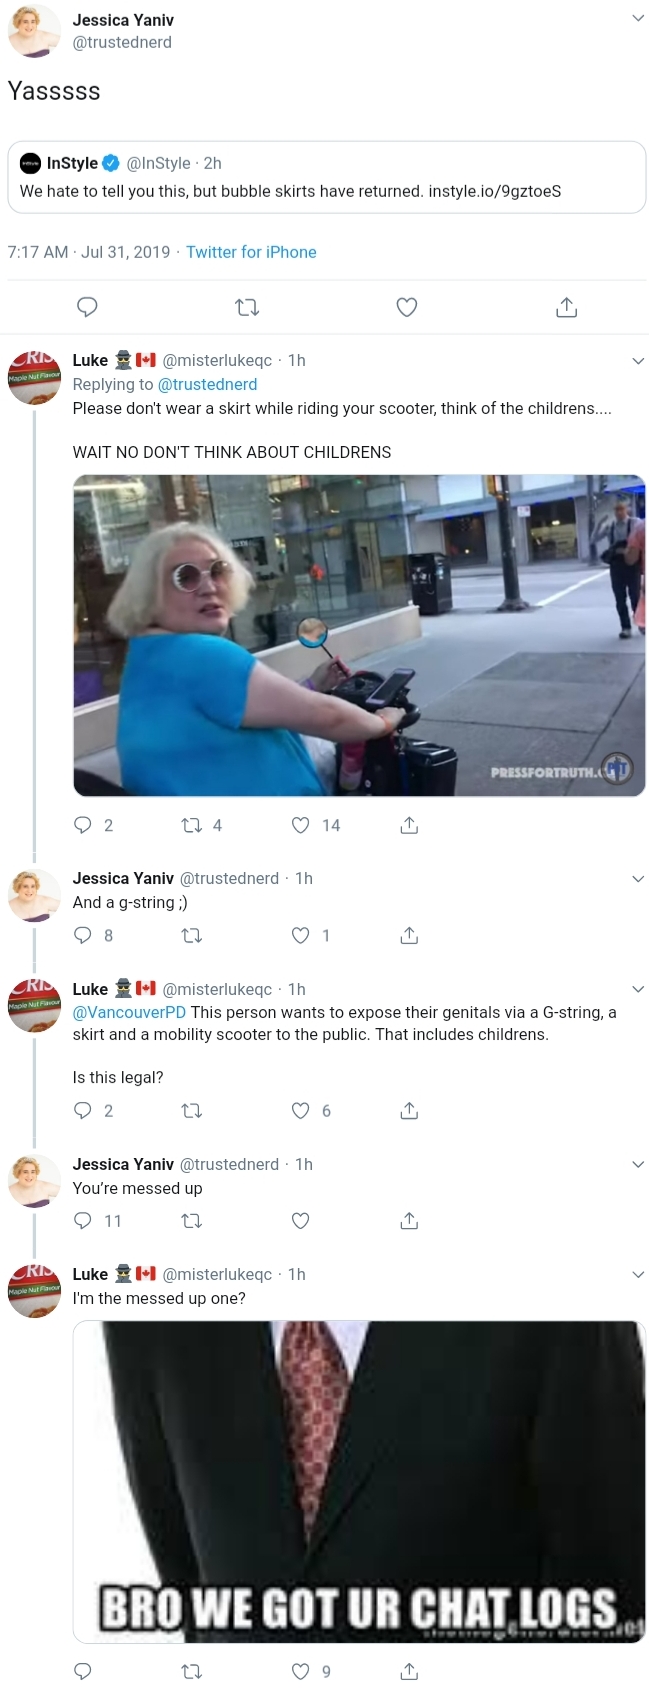The height and width of the screenshot is (1692, 649).
Task: Open the 'BRO WE GOT UR CHAT LOGS' image
Action: click(x=359, y=1482)
